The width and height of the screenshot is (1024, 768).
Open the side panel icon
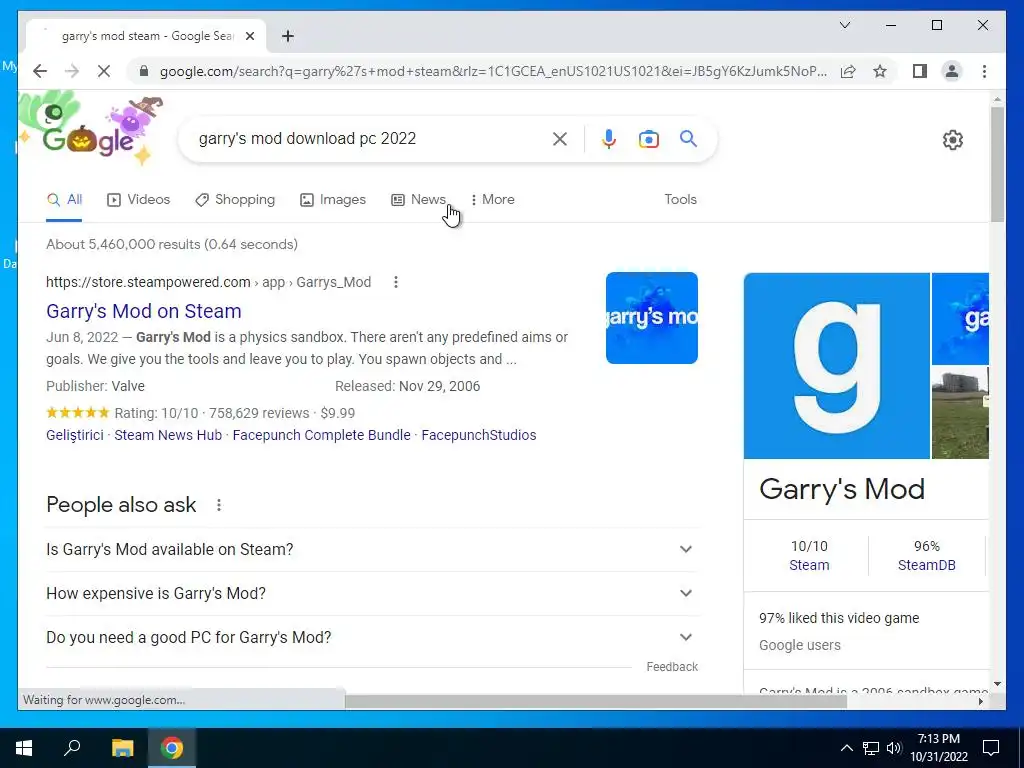[x=920, y=71]
